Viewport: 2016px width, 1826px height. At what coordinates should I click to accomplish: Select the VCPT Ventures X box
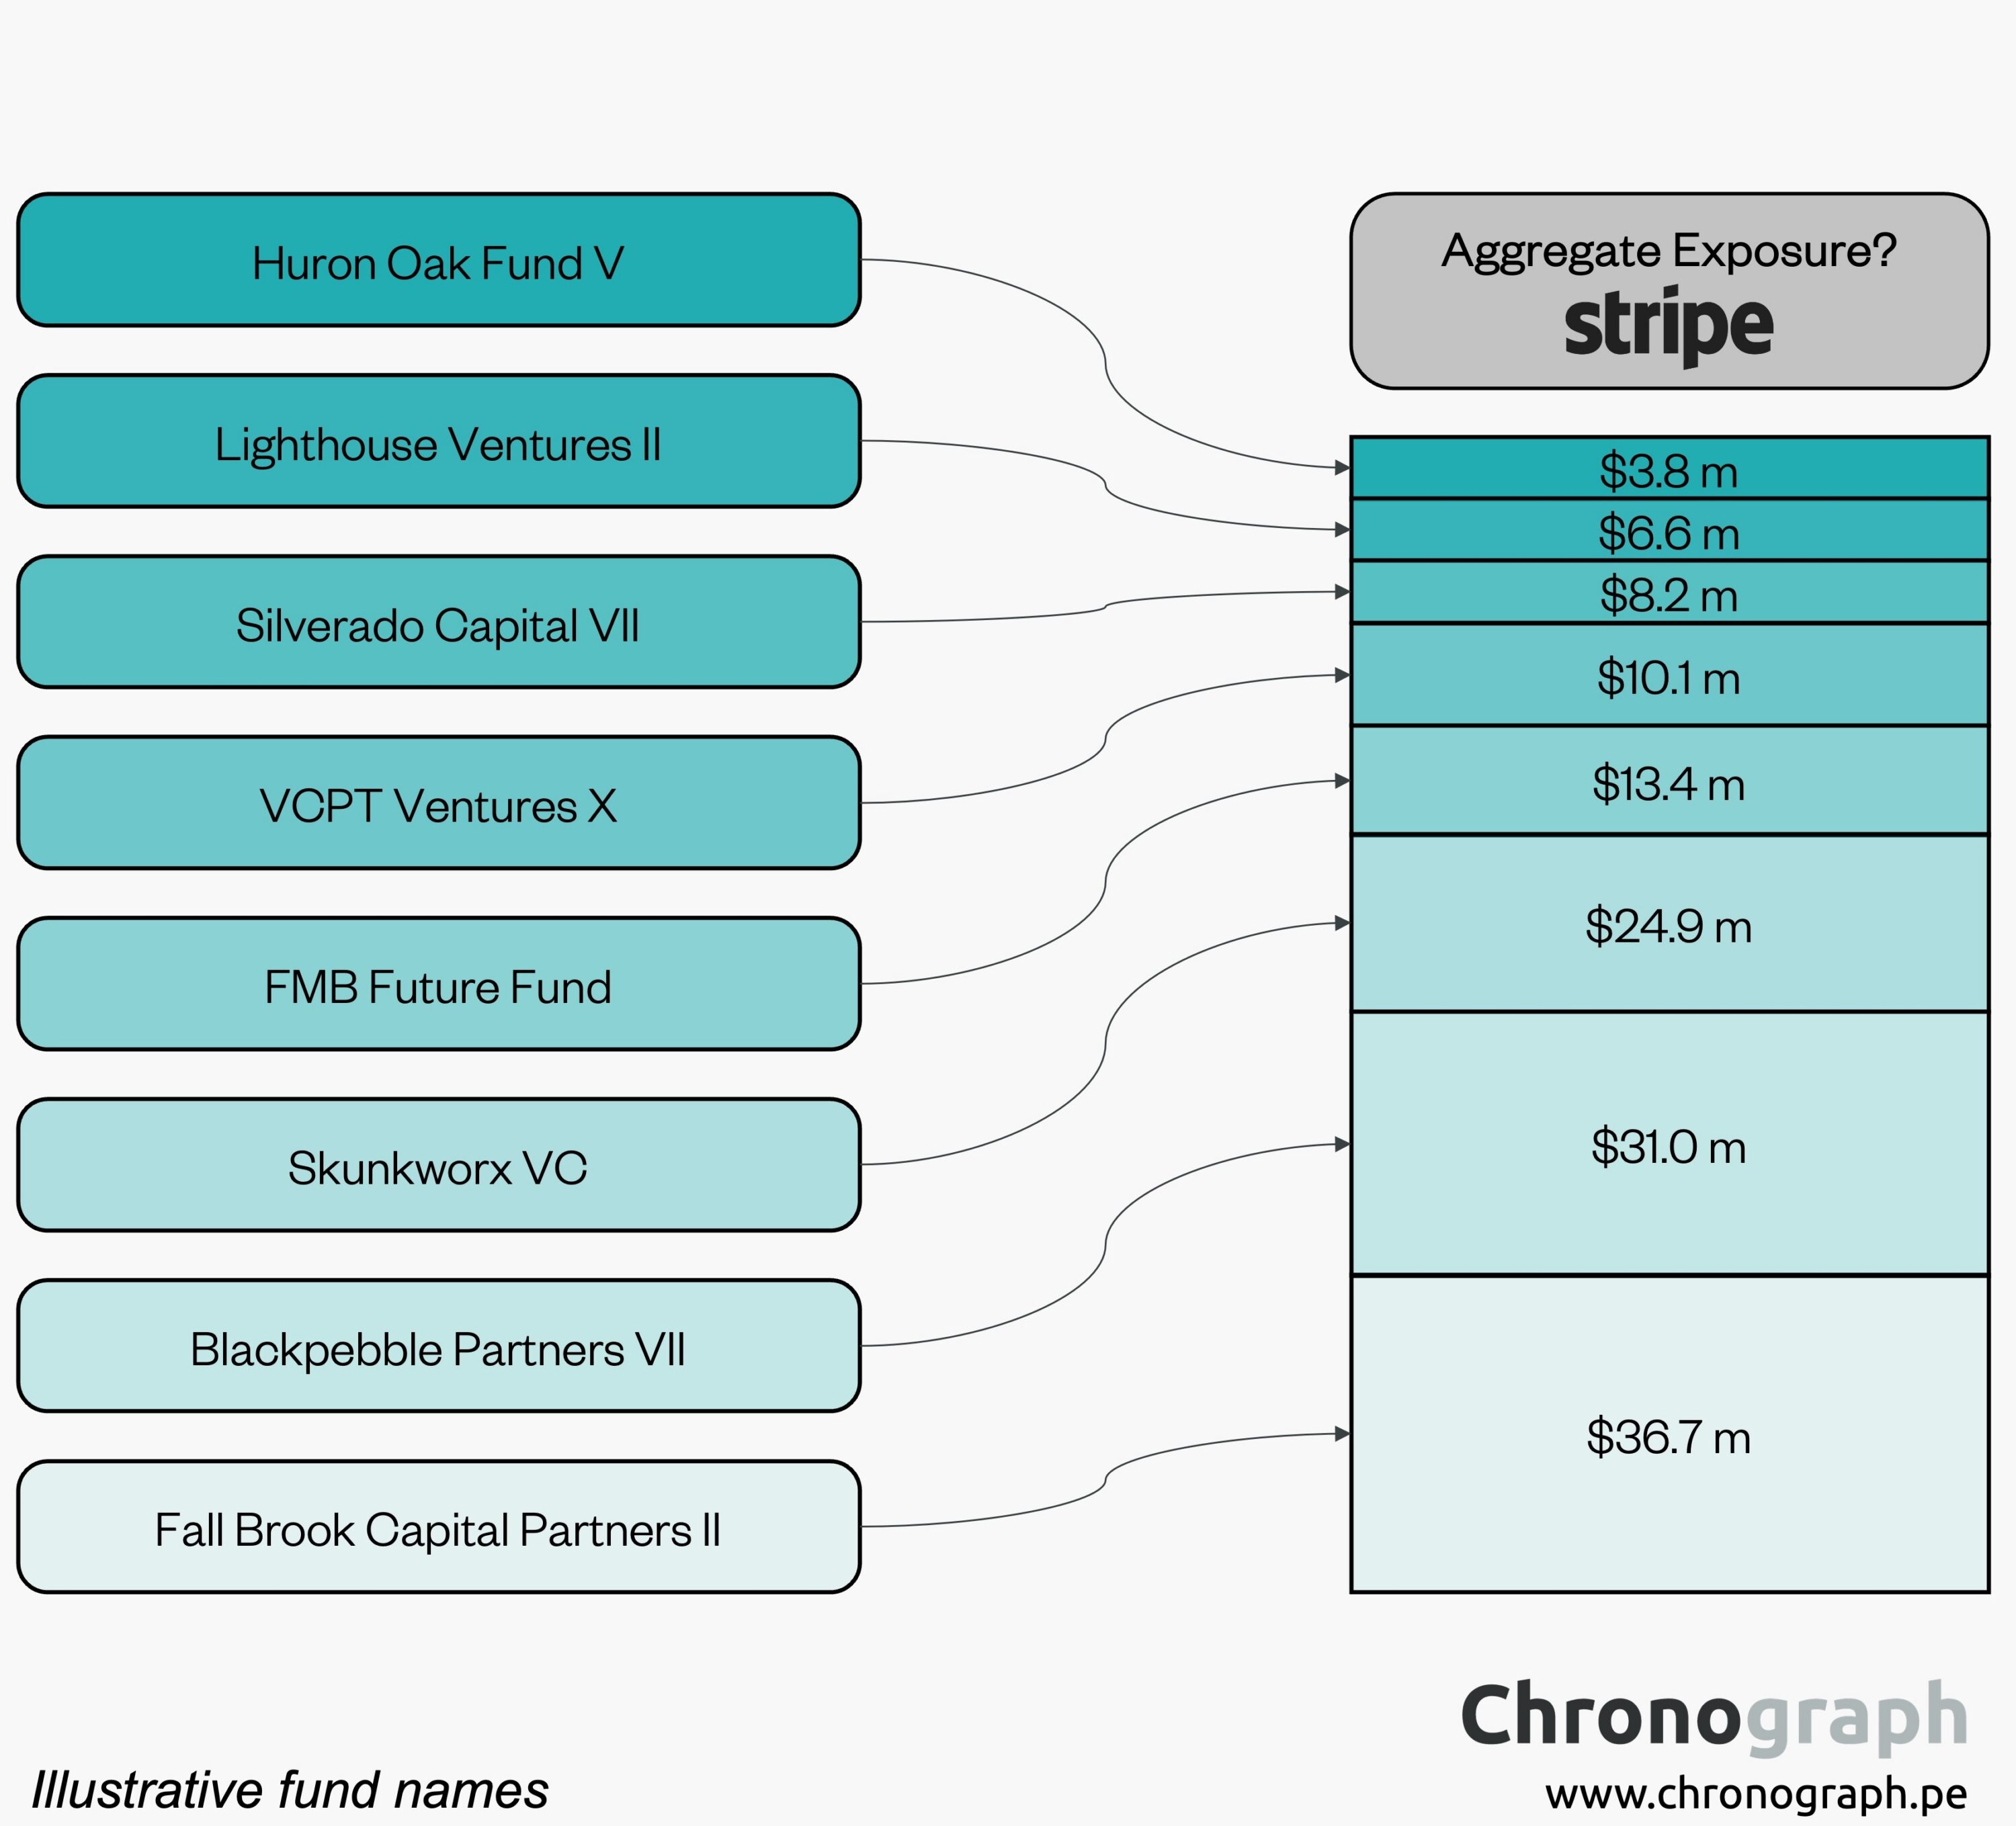click(x=438, y=804)
